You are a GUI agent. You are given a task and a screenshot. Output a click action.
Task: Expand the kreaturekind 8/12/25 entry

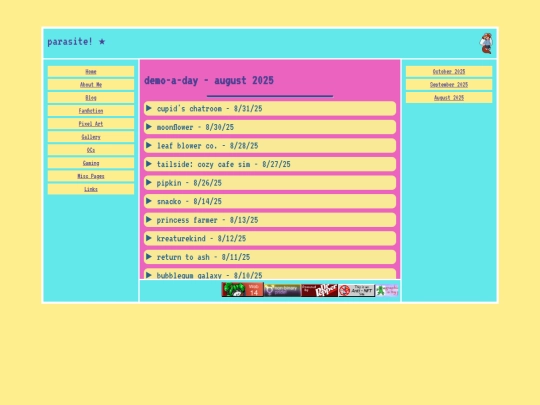click(x=270, y=239)
